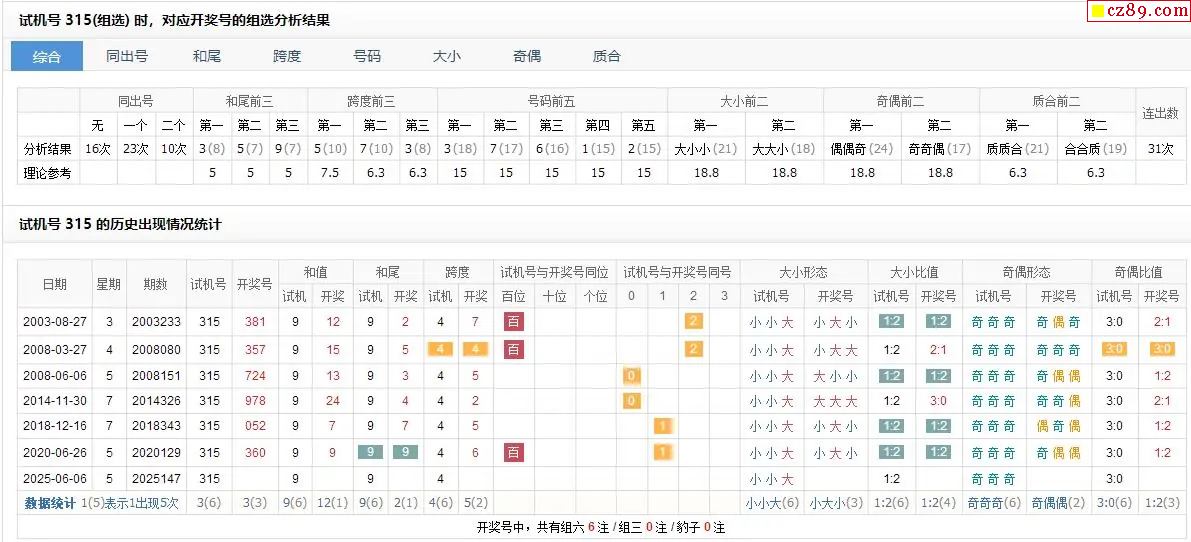Click the 3:0(6) statistic
The height and width of the screenshot is (542, 1191).
[1114, 503]
